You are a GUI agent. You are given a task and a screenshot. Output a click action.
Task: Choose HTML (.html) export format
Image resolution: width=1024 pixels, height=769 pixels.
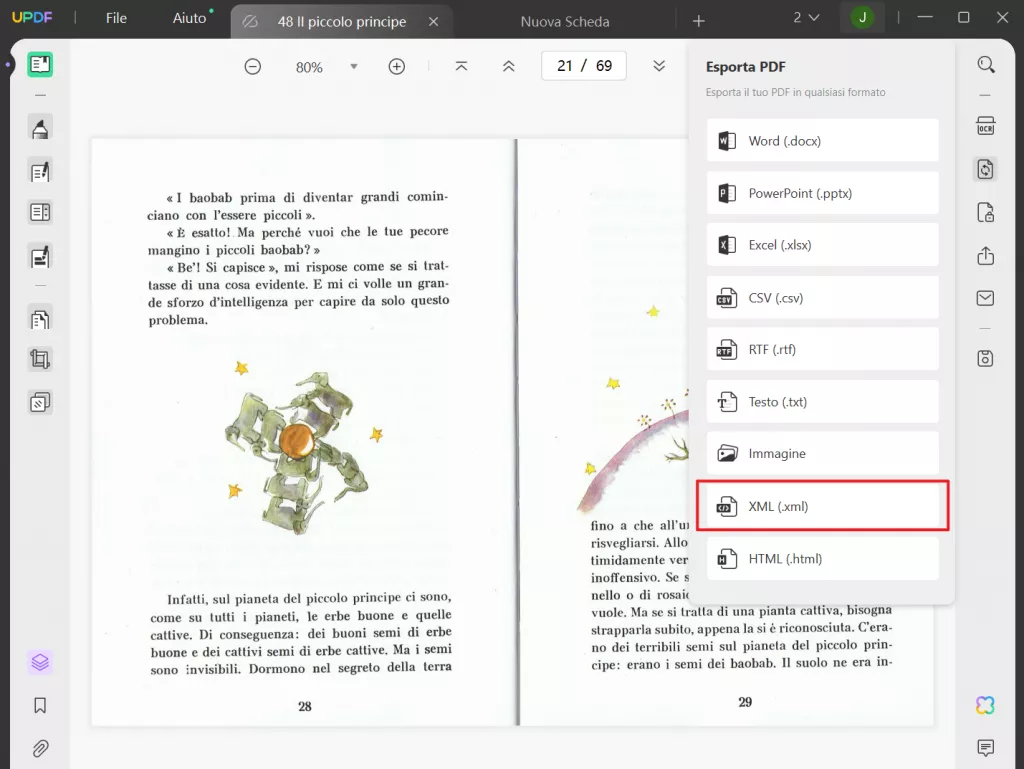coord(822,558)
